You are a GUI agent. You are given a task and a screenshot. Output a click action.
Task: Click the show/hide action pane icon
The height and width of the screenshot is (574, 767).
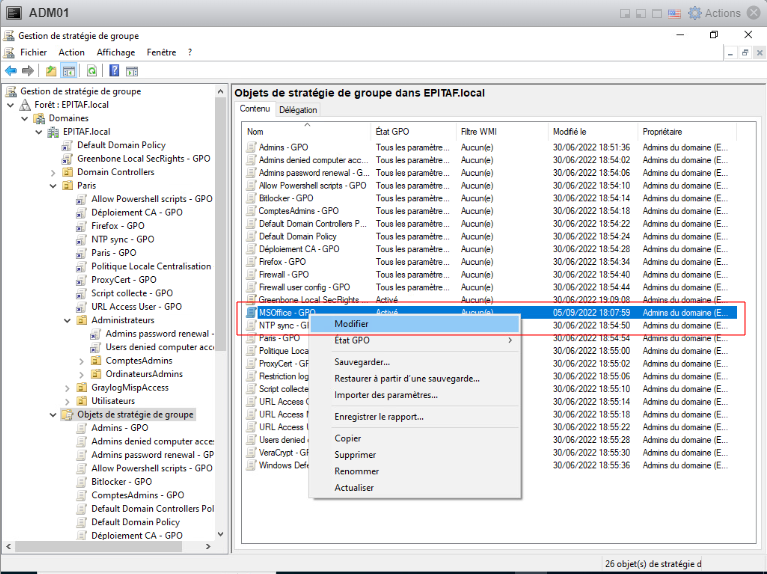pyautogui.click(x=131, y=71)
